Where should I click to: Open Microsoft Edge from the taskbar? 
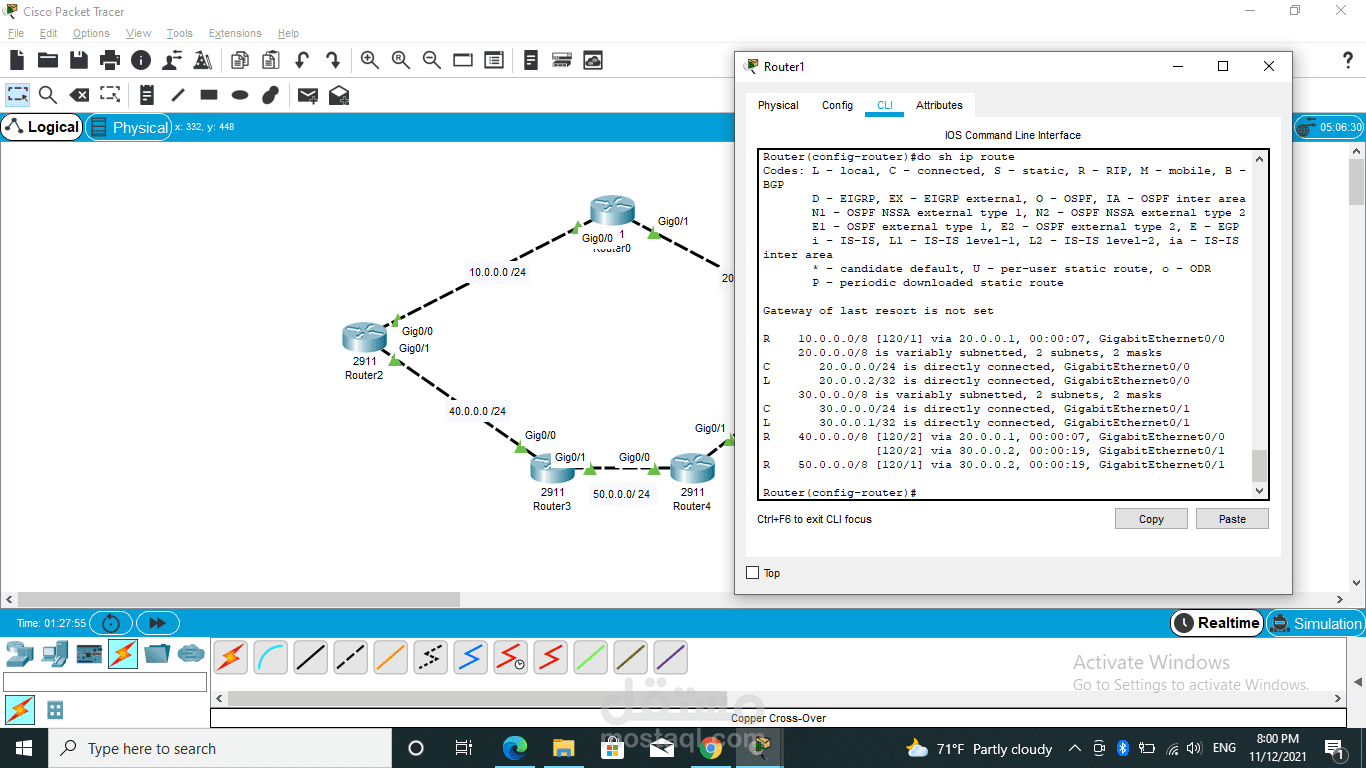[x=514, y=748]
